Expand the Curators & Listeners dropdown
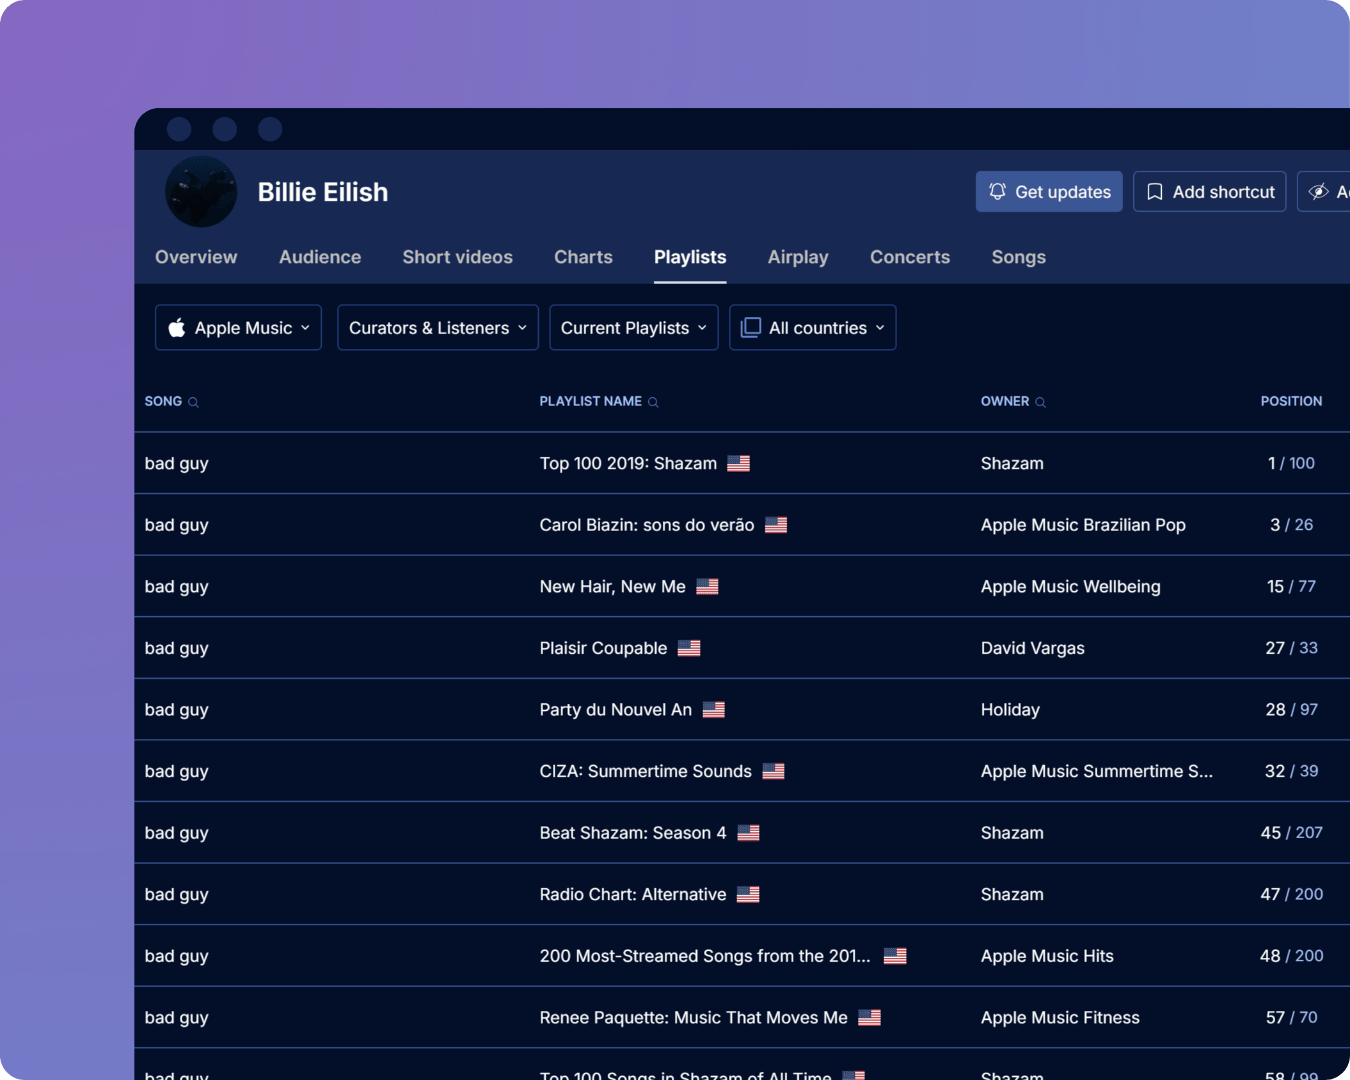This screenshot has height=1080, width=1350. click(437, 327)
